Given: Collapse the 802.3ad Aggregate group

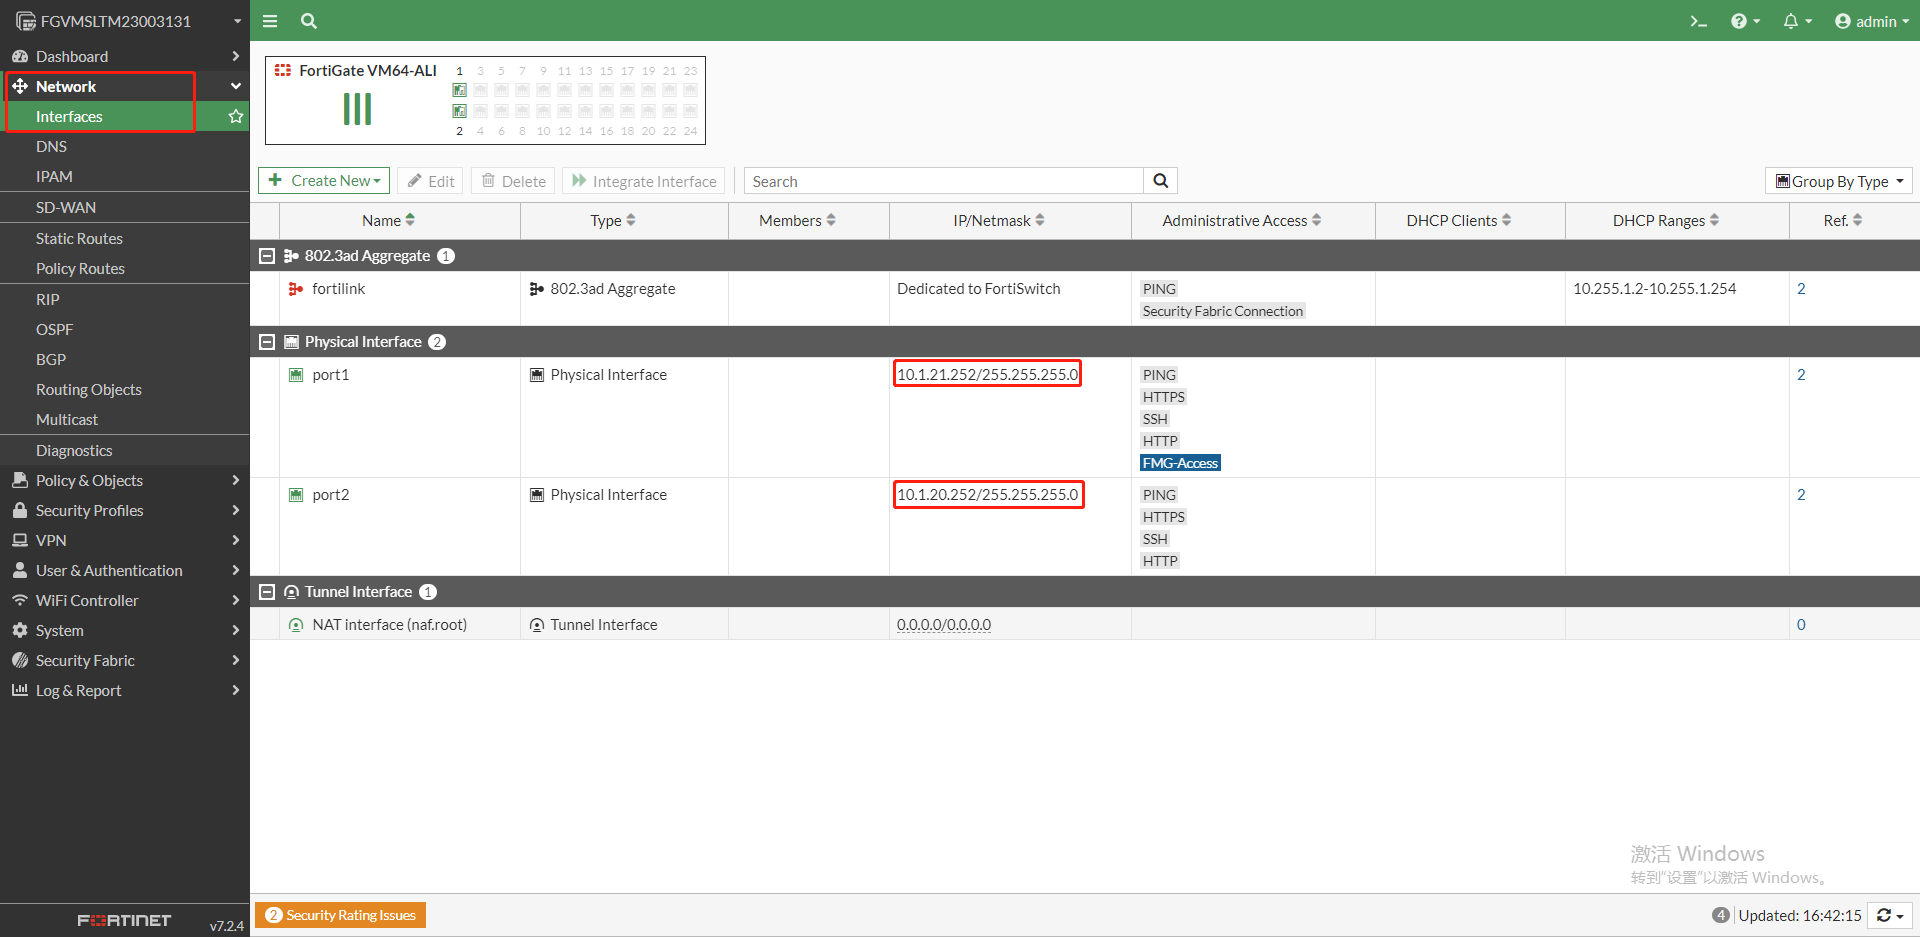Looking at the screenshot, I should 267,256.
